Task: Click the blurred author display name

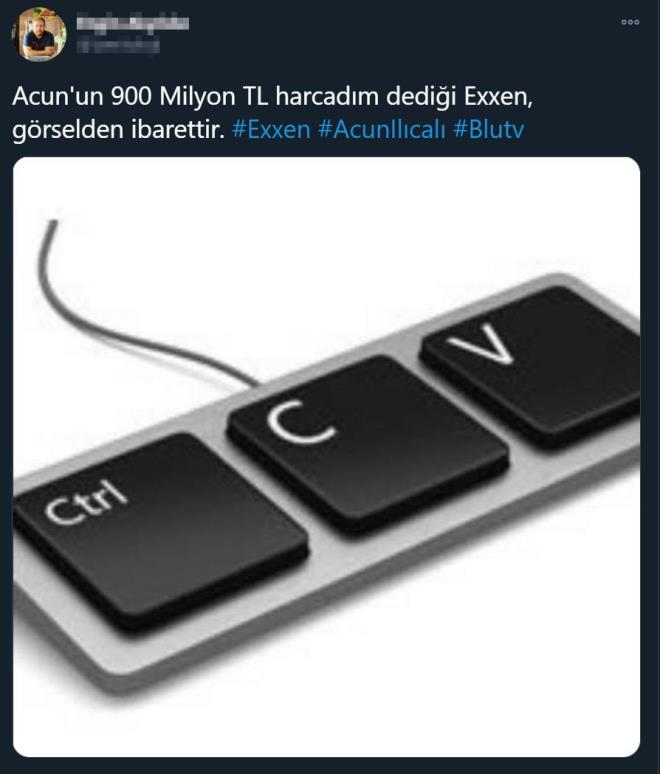Action: click(132, 24)
